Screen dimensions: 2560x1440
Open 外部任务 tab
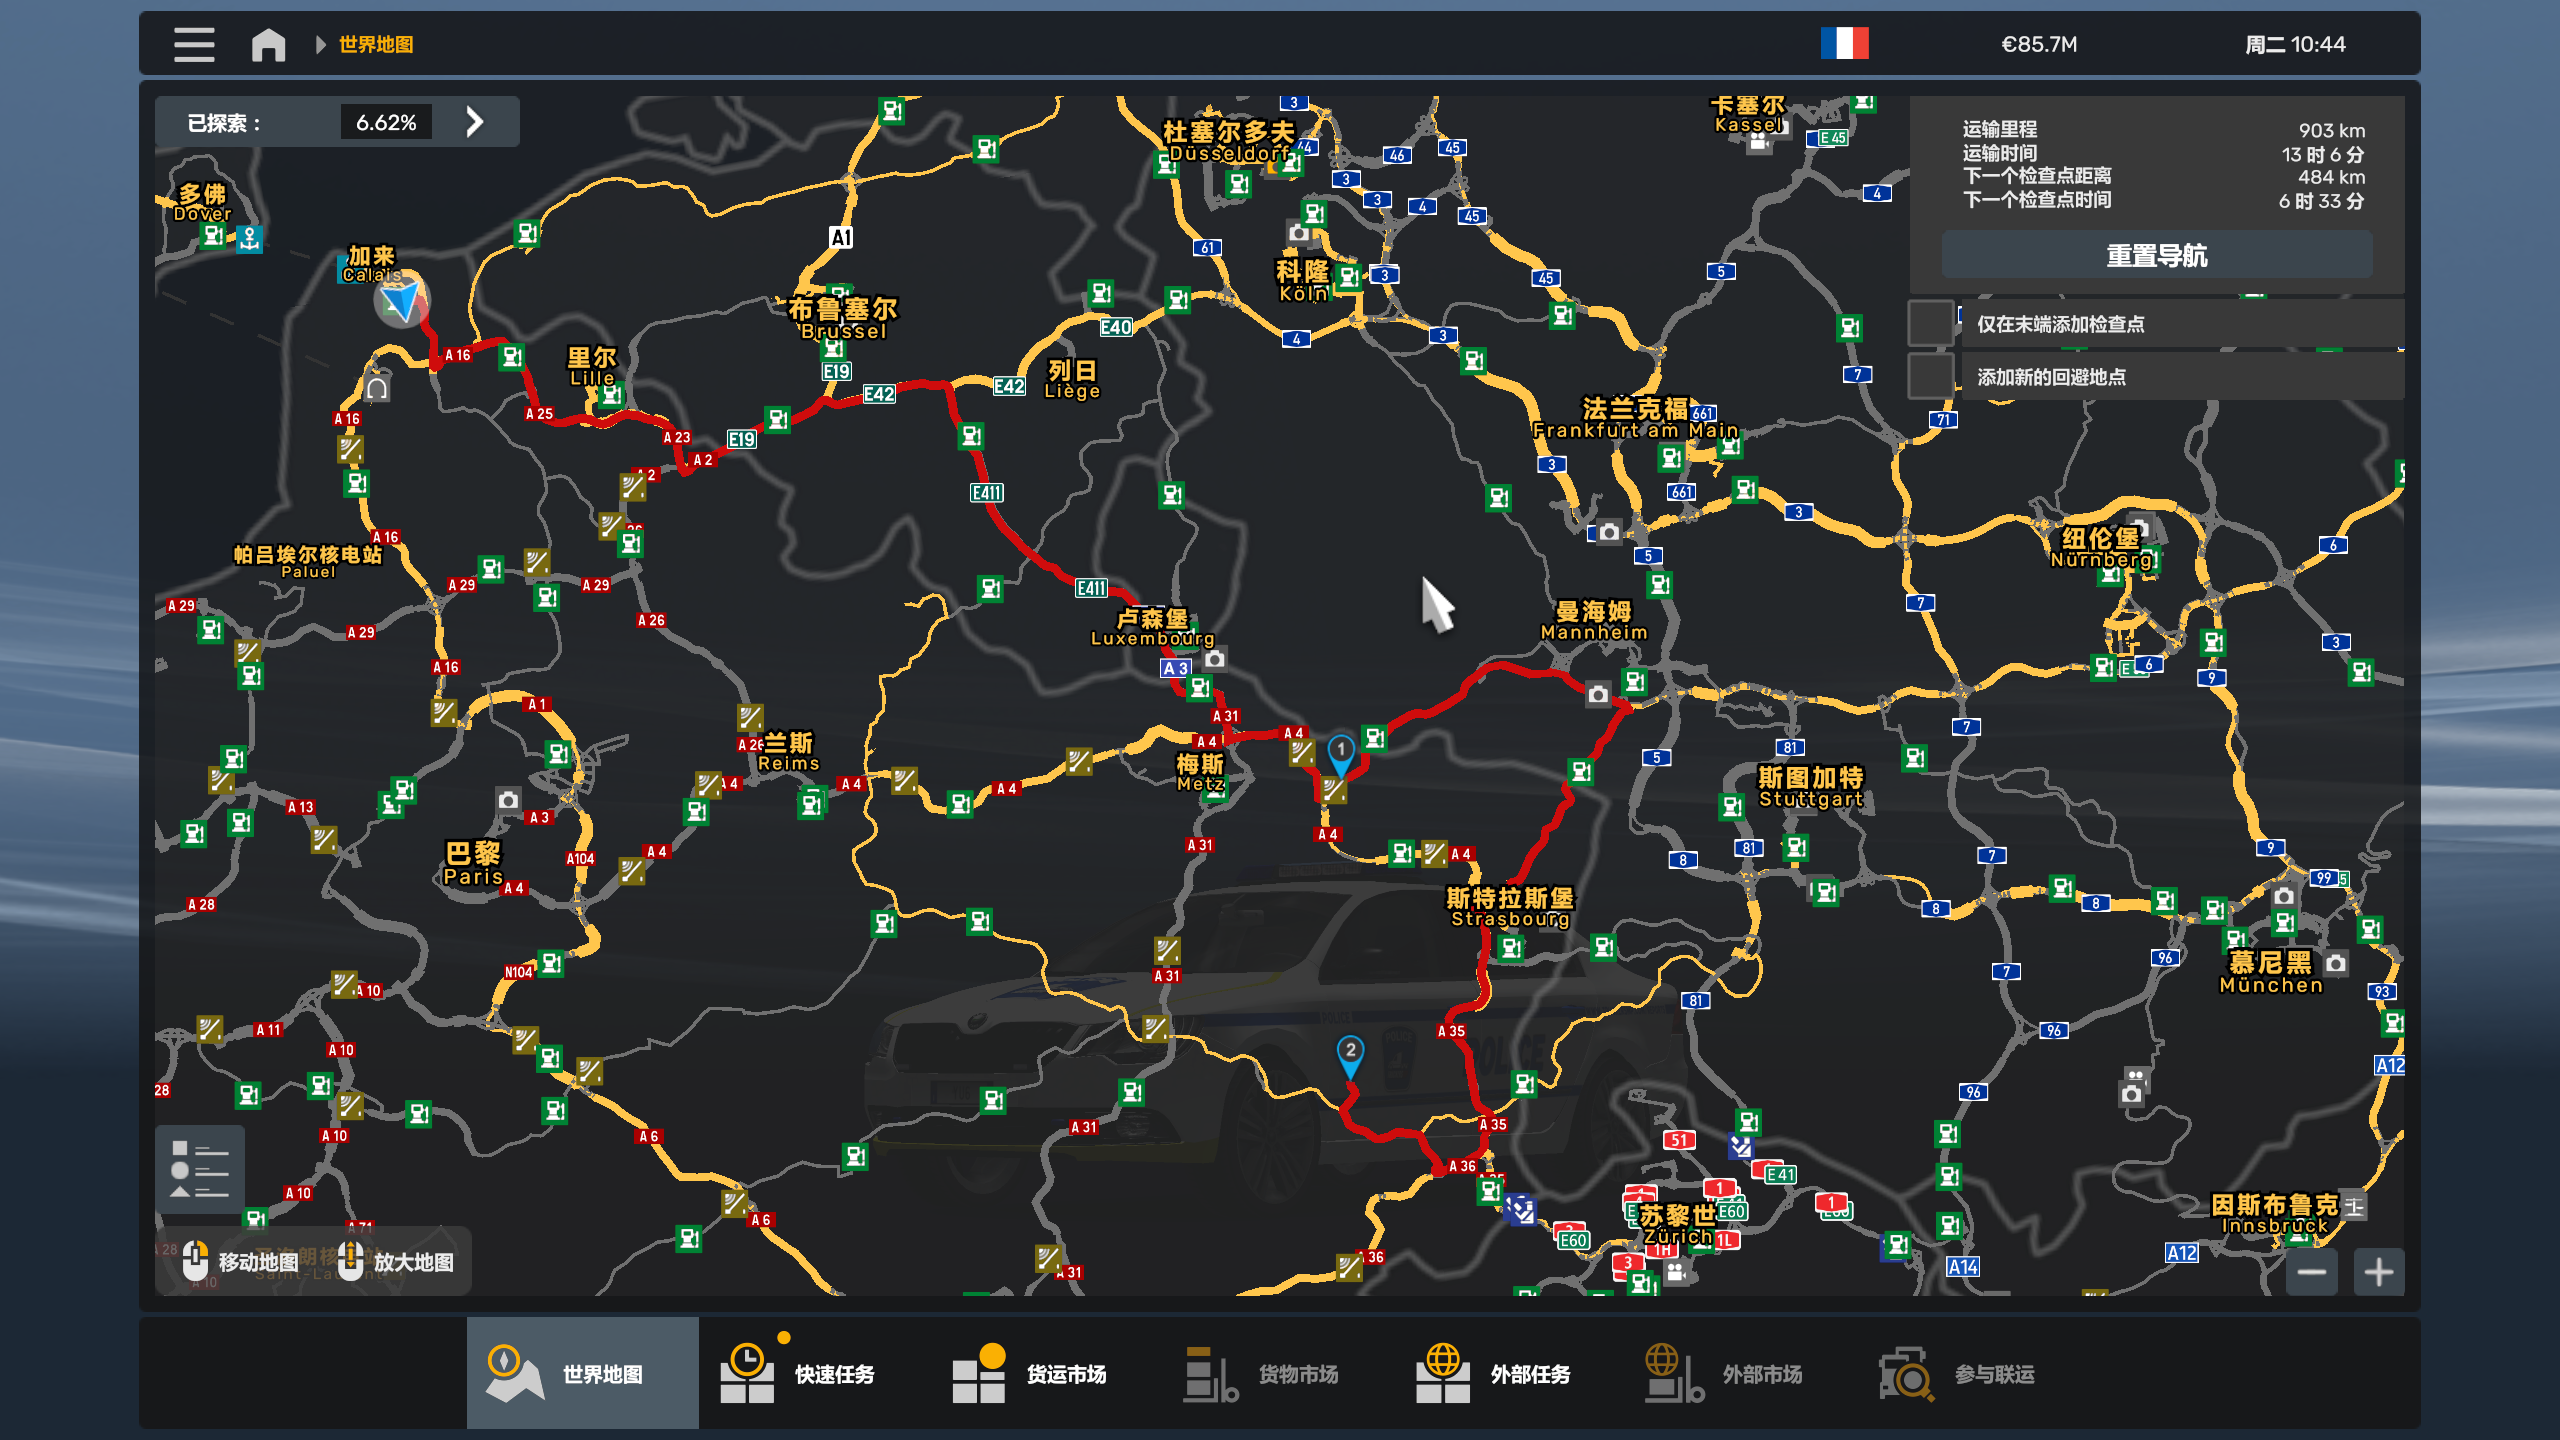pyautogui.click(x=1510, y=1373)
